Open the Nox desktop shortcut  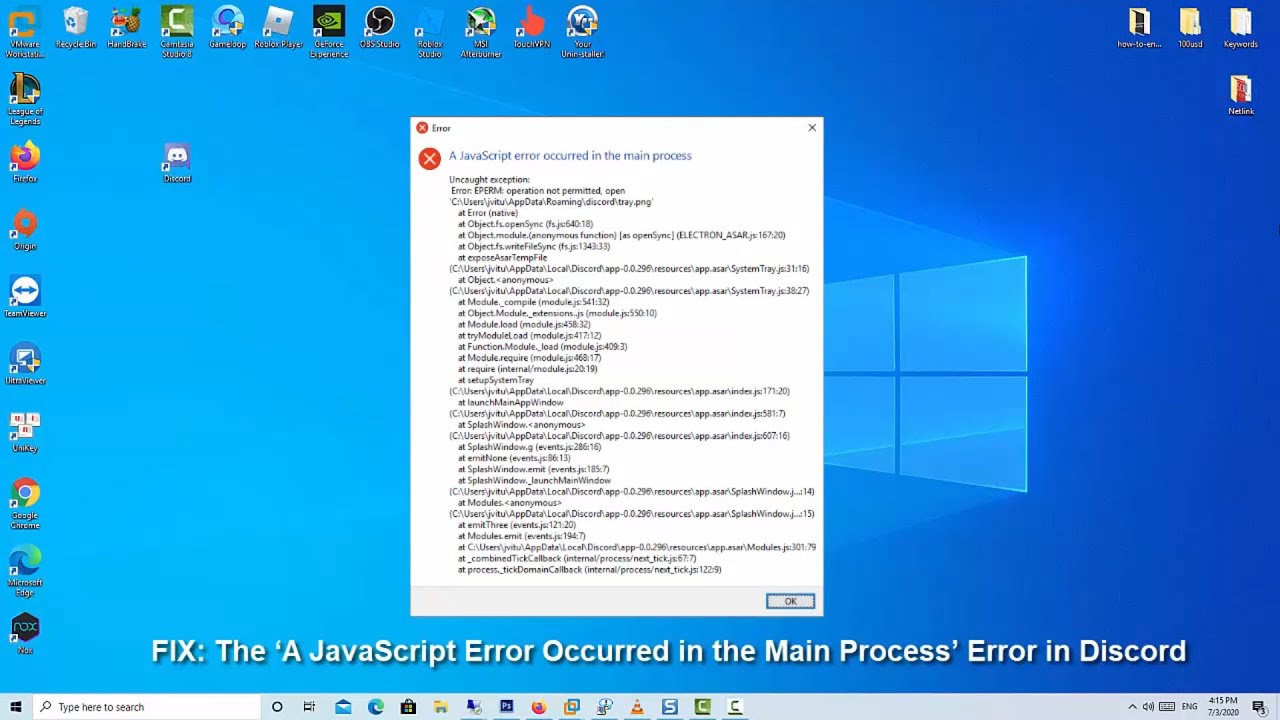click(25, 634)
